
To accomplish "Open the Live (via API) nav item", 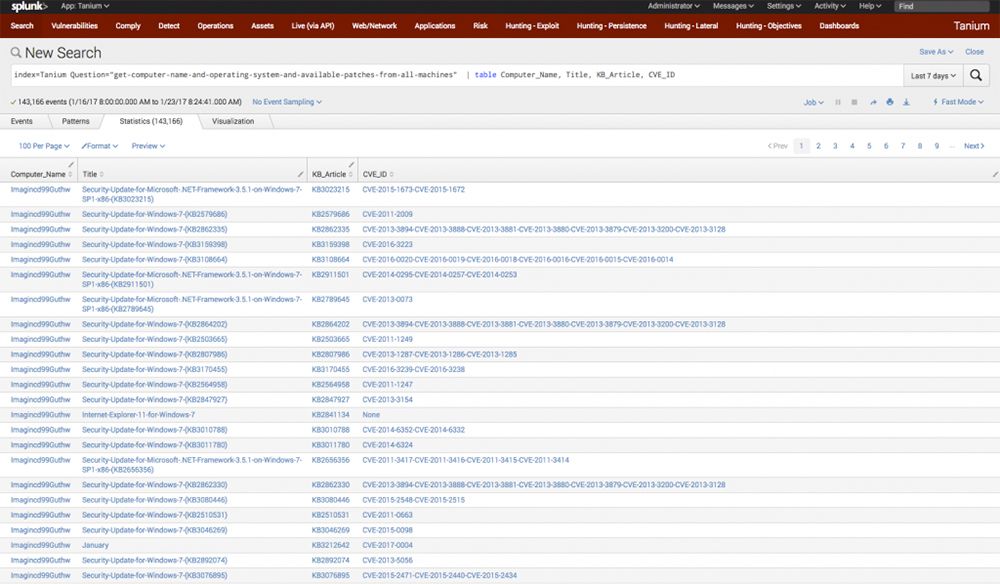I will pyautogui.click(x=312, y=26).
